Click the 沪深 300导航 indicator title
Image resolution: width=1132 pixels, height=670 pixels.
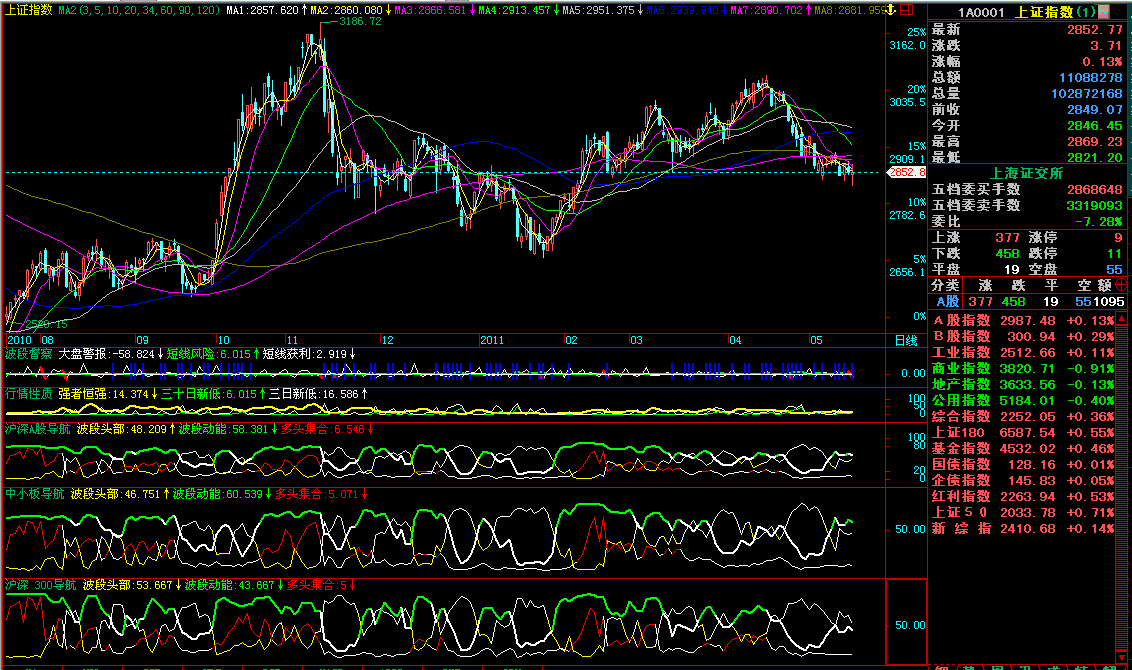[x=40, y=585]
